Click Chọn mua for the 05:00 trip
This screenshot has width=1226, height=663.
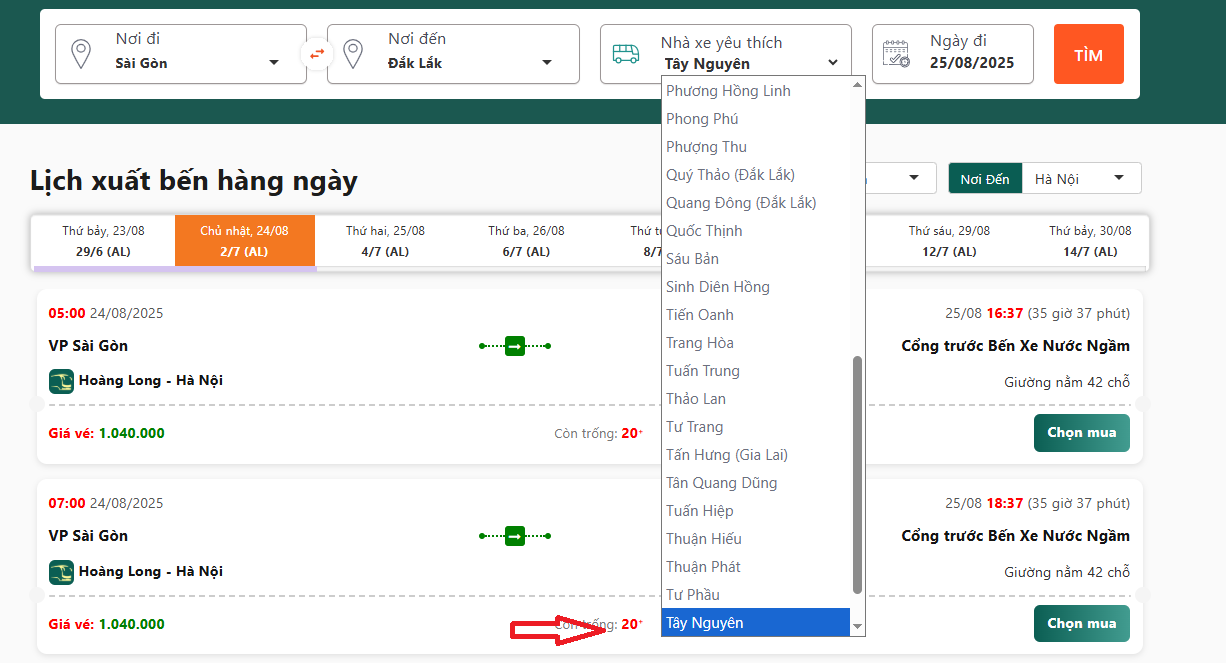pos(1082,433)
